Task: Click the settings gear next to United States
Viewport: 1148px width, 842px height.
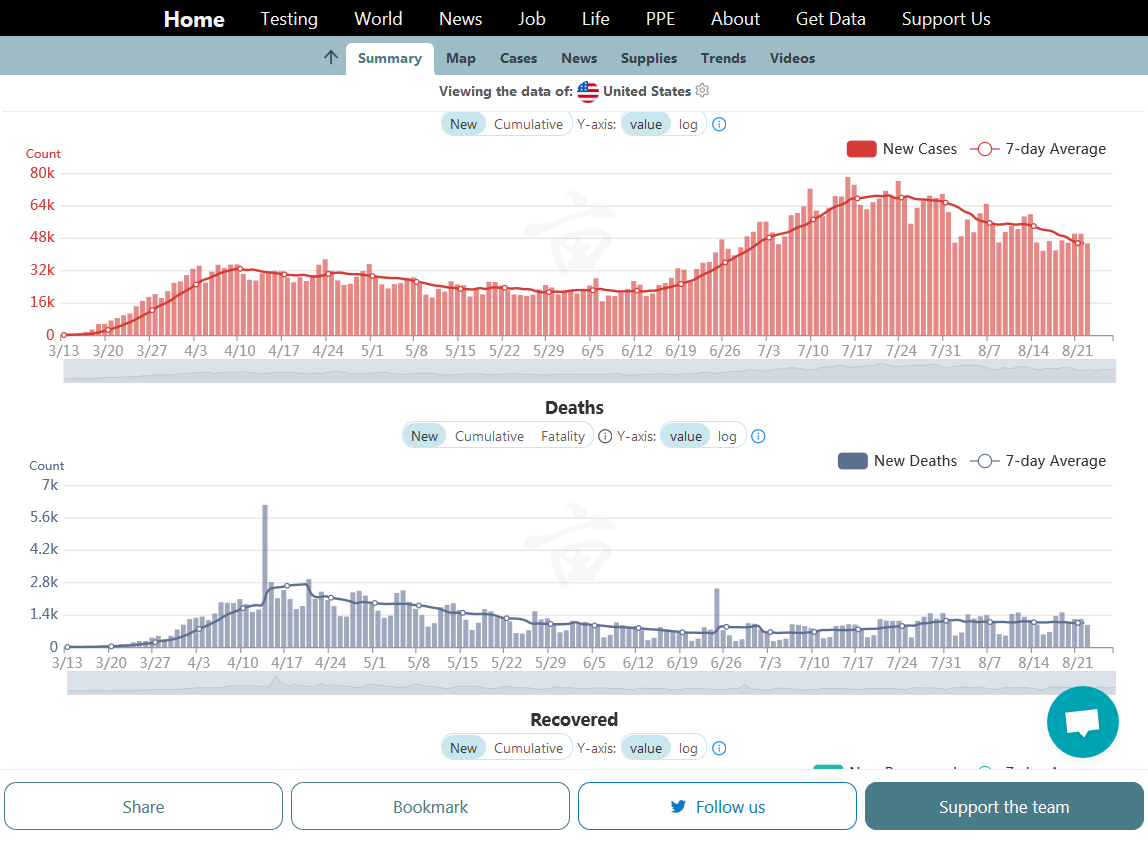Action: pyautogui.click(x=702, y=91)
